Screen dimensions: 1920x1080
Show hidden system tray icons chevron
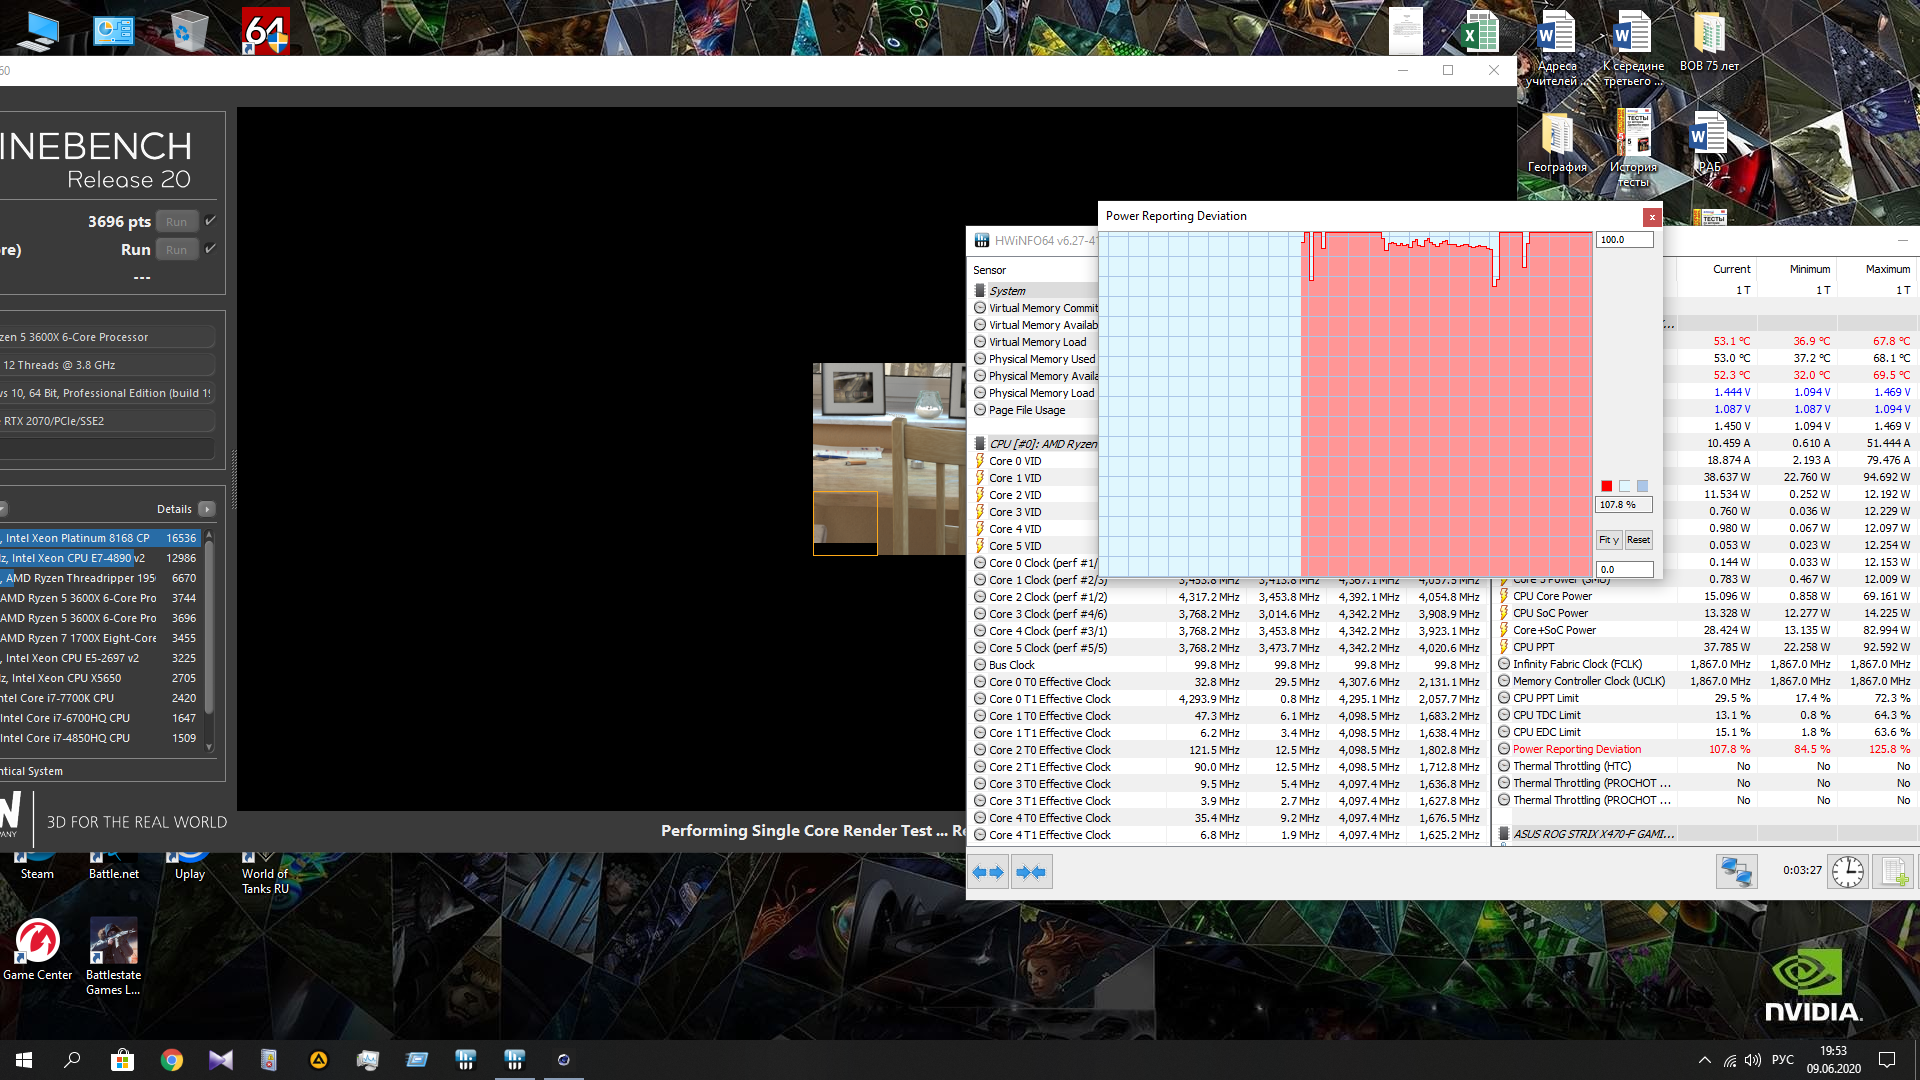coord(1704,1060)
